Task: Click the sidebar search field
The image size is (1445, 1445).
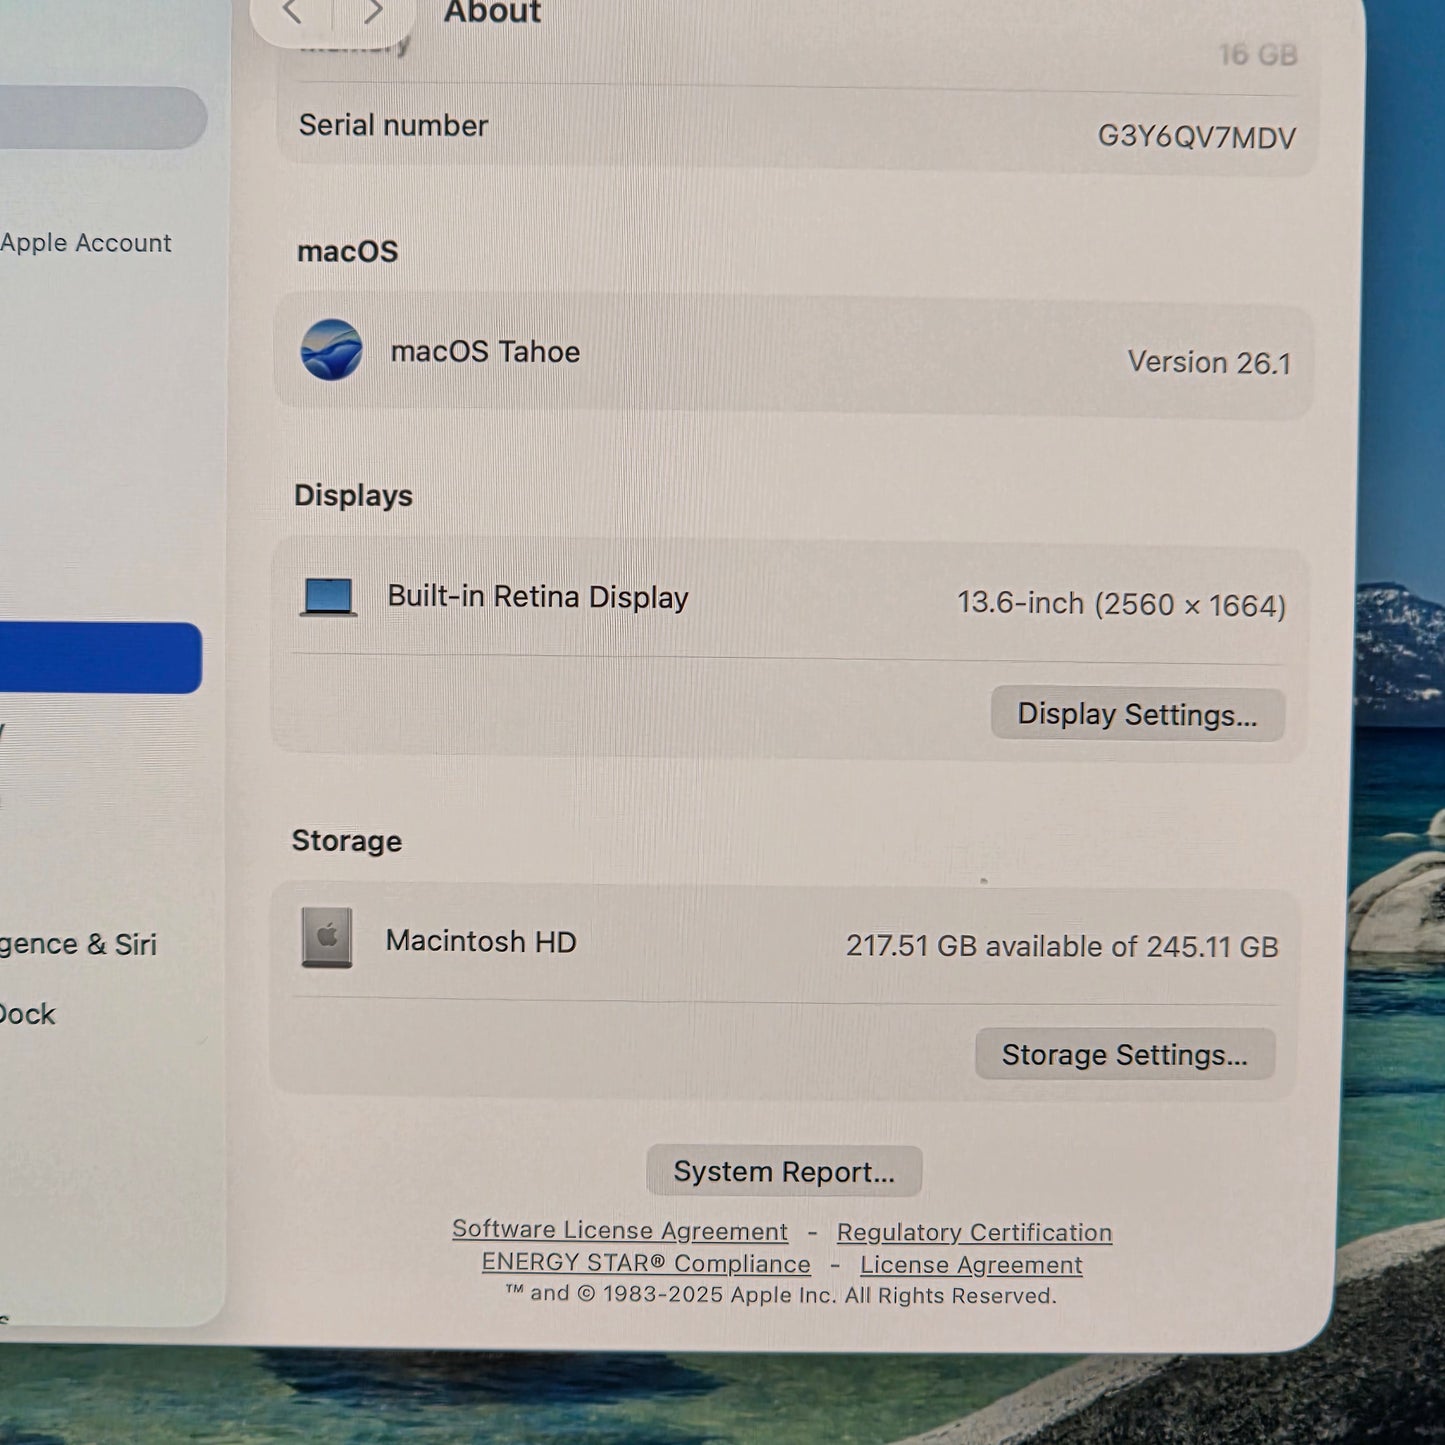Action: [100, 117]
